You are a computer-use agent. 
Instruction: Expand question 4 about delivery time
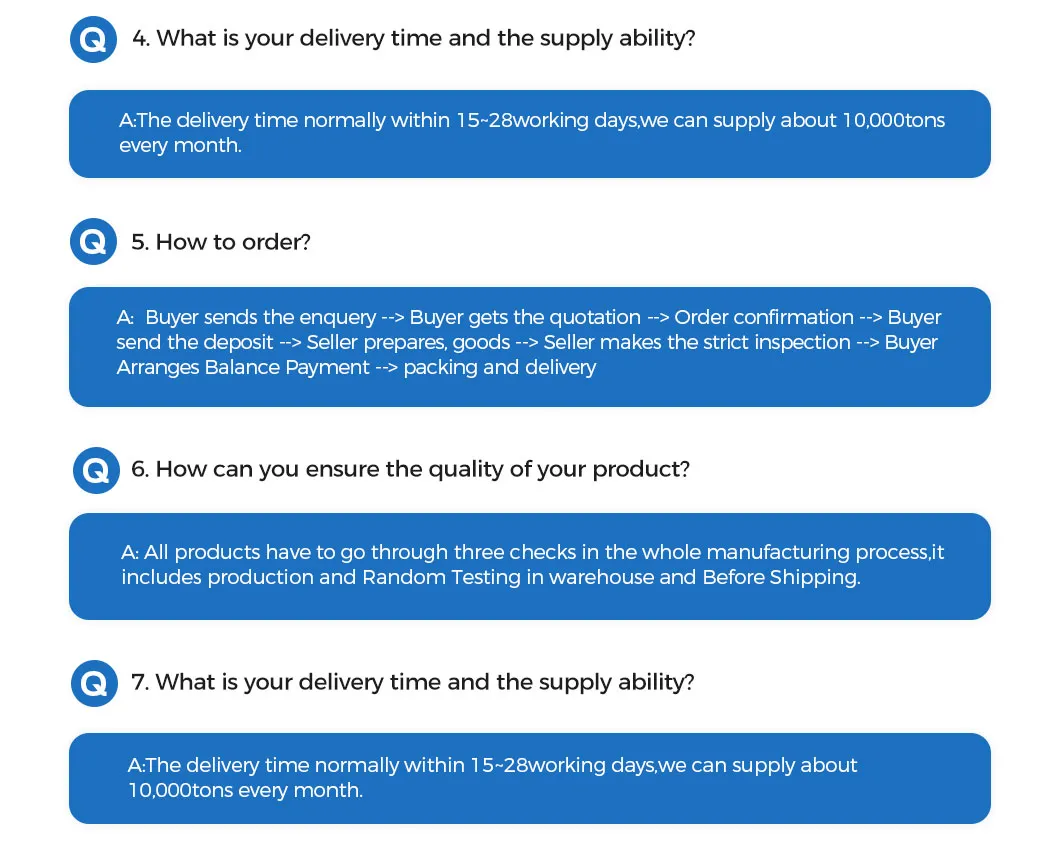(x=415, y=39)
